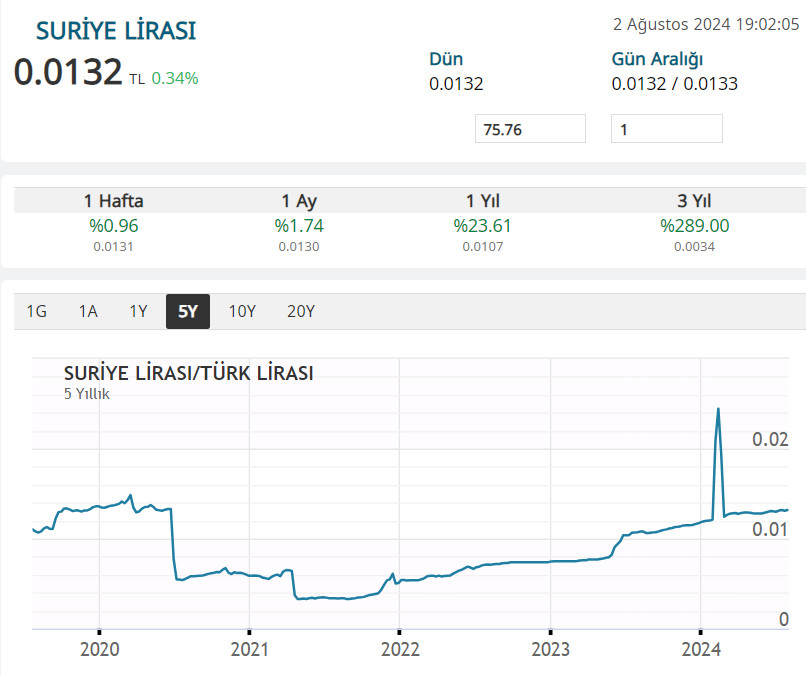
Task: Click the 2021 x-axis label
Action: coord(249,649)
